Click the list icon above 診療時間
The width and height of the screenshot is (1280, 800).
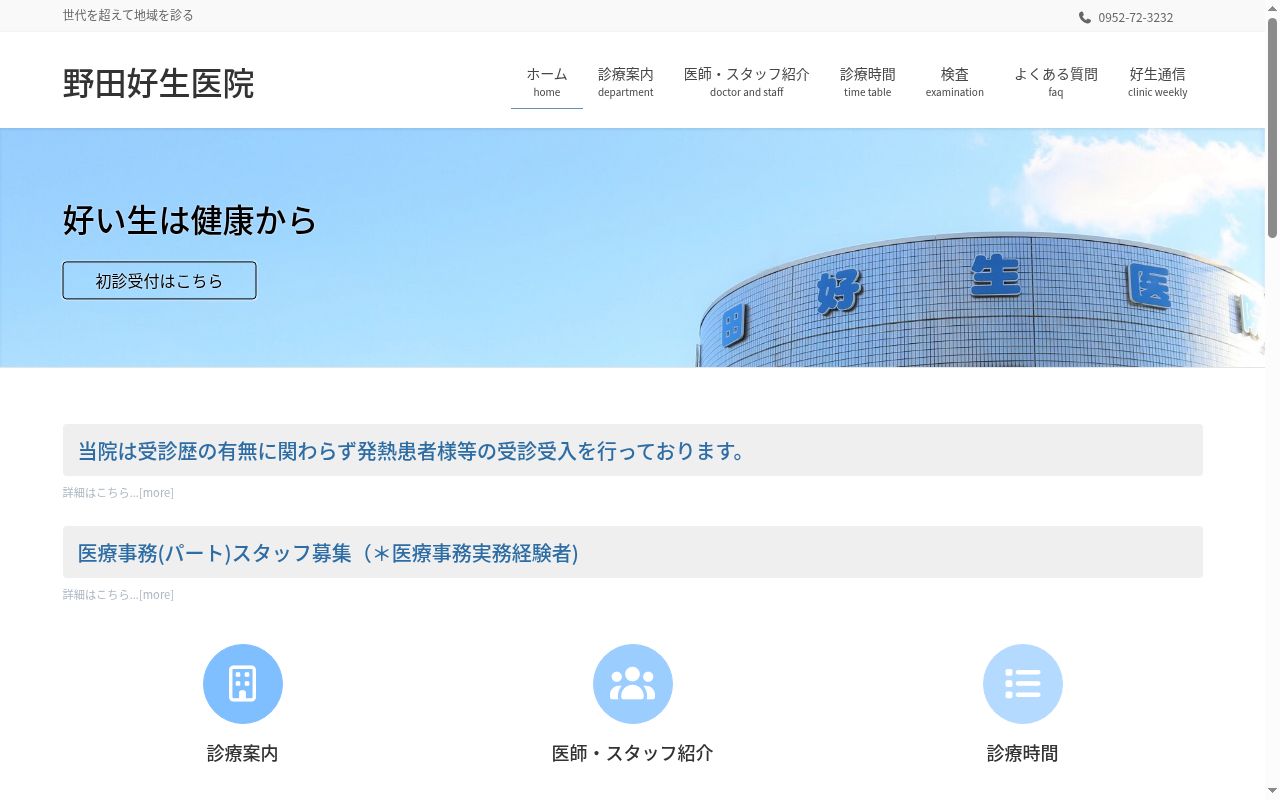1023,684
